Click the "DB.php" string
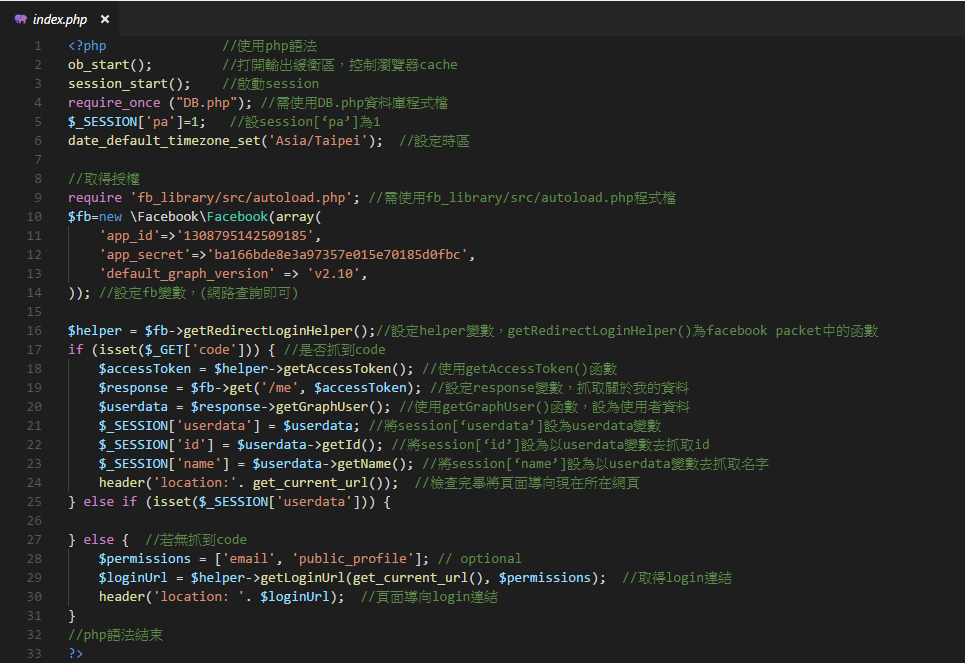Viewport: 965px width, 663px height. click(206, 103)
